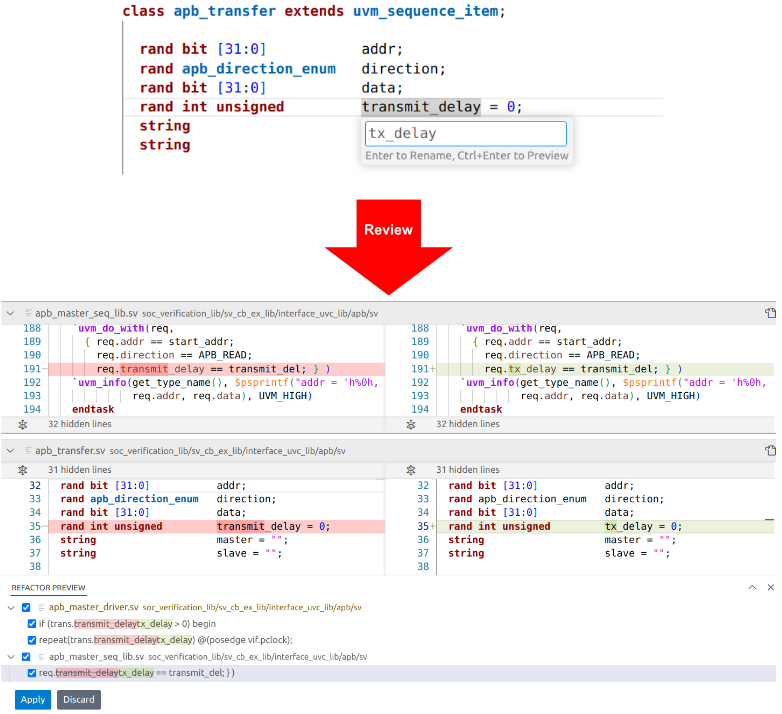Collapse Refactor Preview panel with caret icon
The image size is (782, 714).
(753, 588)
